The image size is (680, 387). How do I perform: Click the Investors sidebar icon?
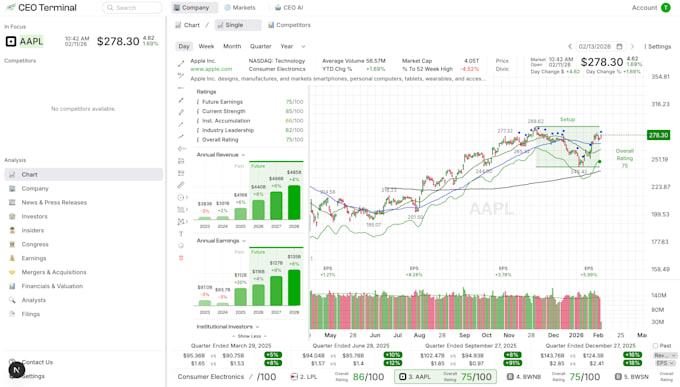point(12,216)
